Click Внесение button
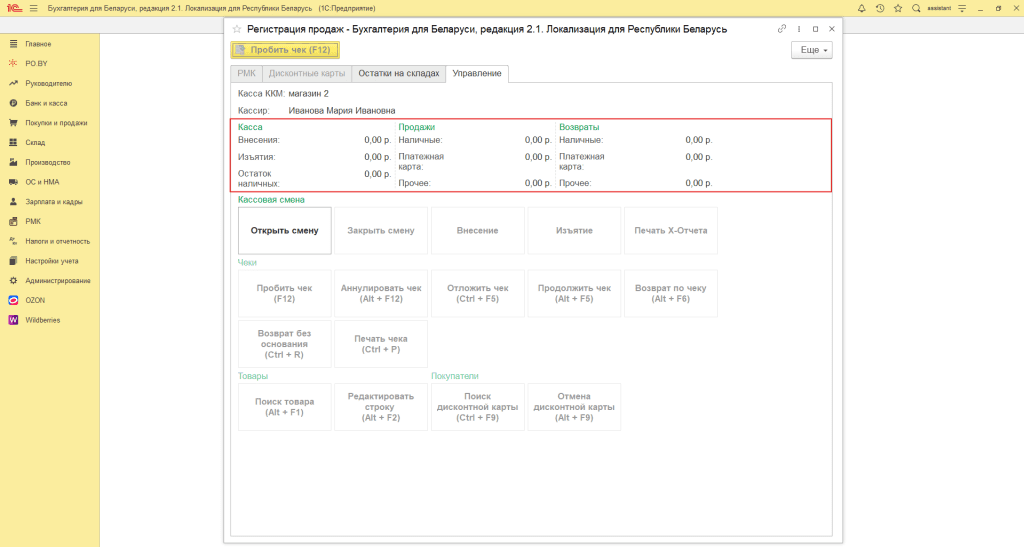Image resolution: width=1024 pixels, height=547 pixels. (477, 230)
